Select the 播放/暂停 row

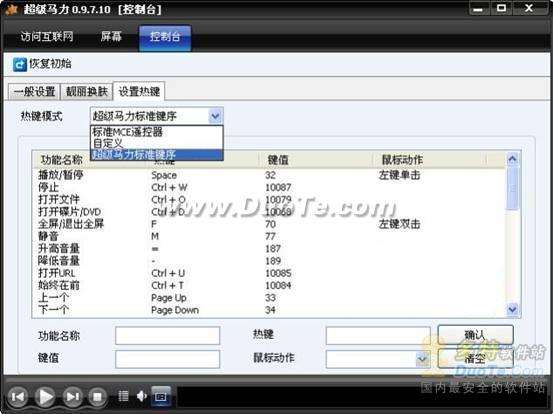click(269, 175)
